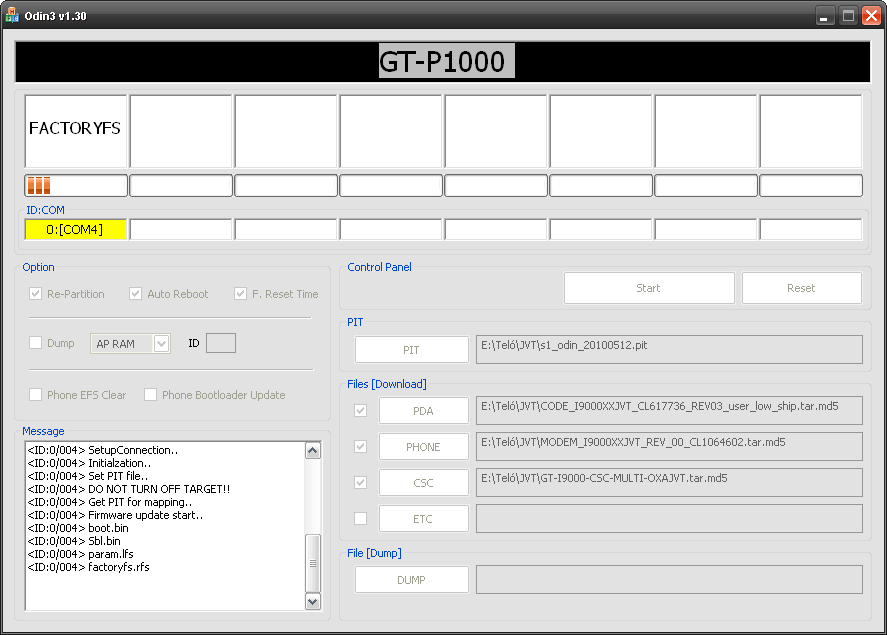Select the 'Firmware update start..' log line
The height and width of the screenshot is (635, 887).
(115, 515)
